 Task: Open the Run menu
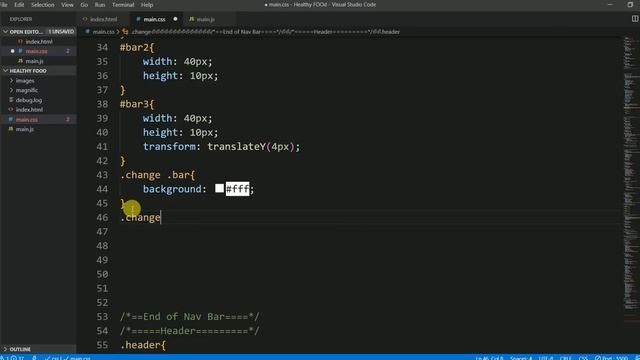tap(100, 5)
